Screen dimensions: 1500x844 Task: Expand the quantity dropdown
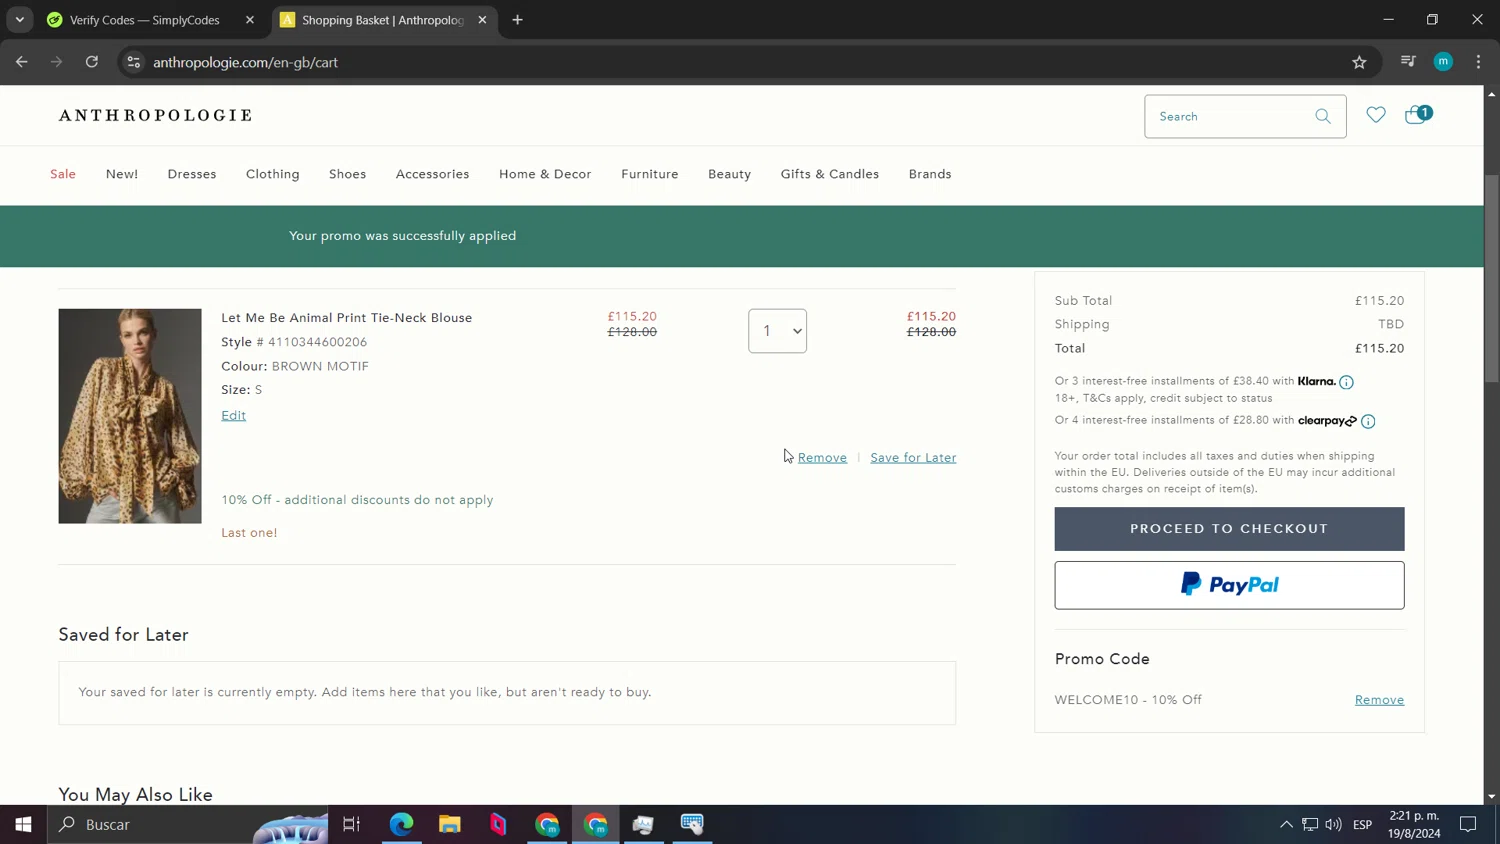click(x=777, y=331)
